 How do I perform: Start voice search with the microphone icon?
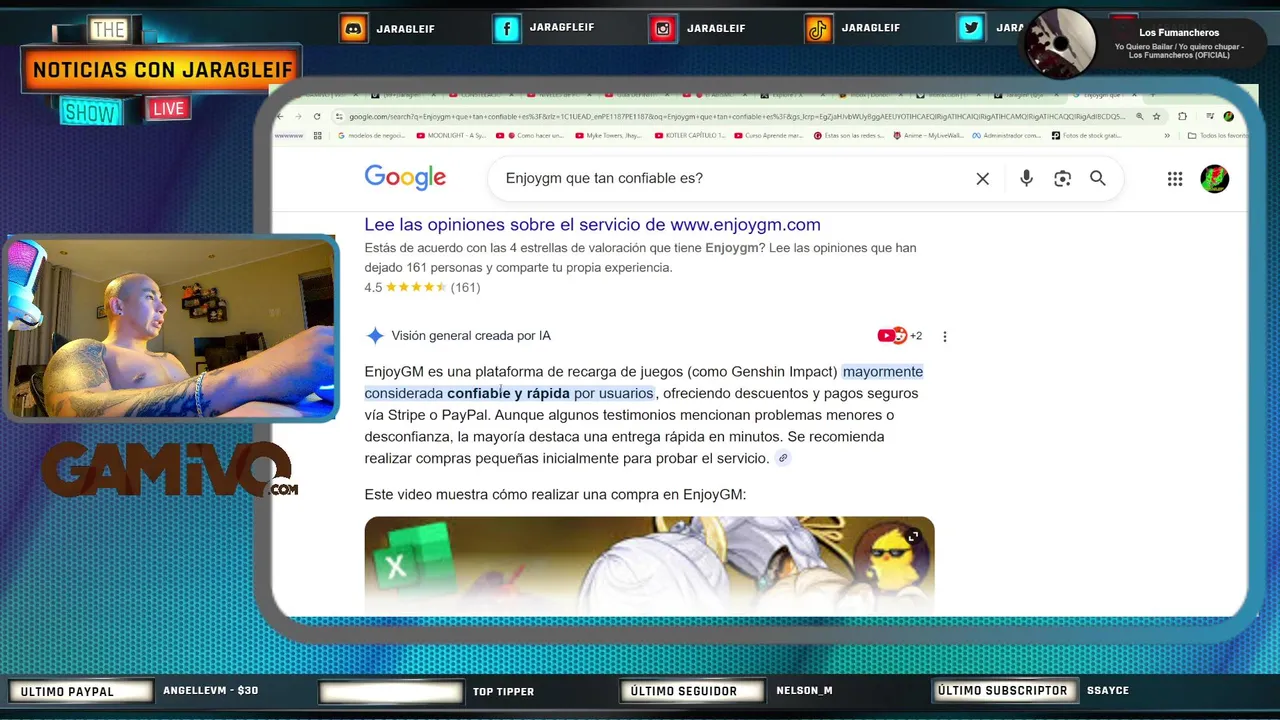pos(1026,178)
